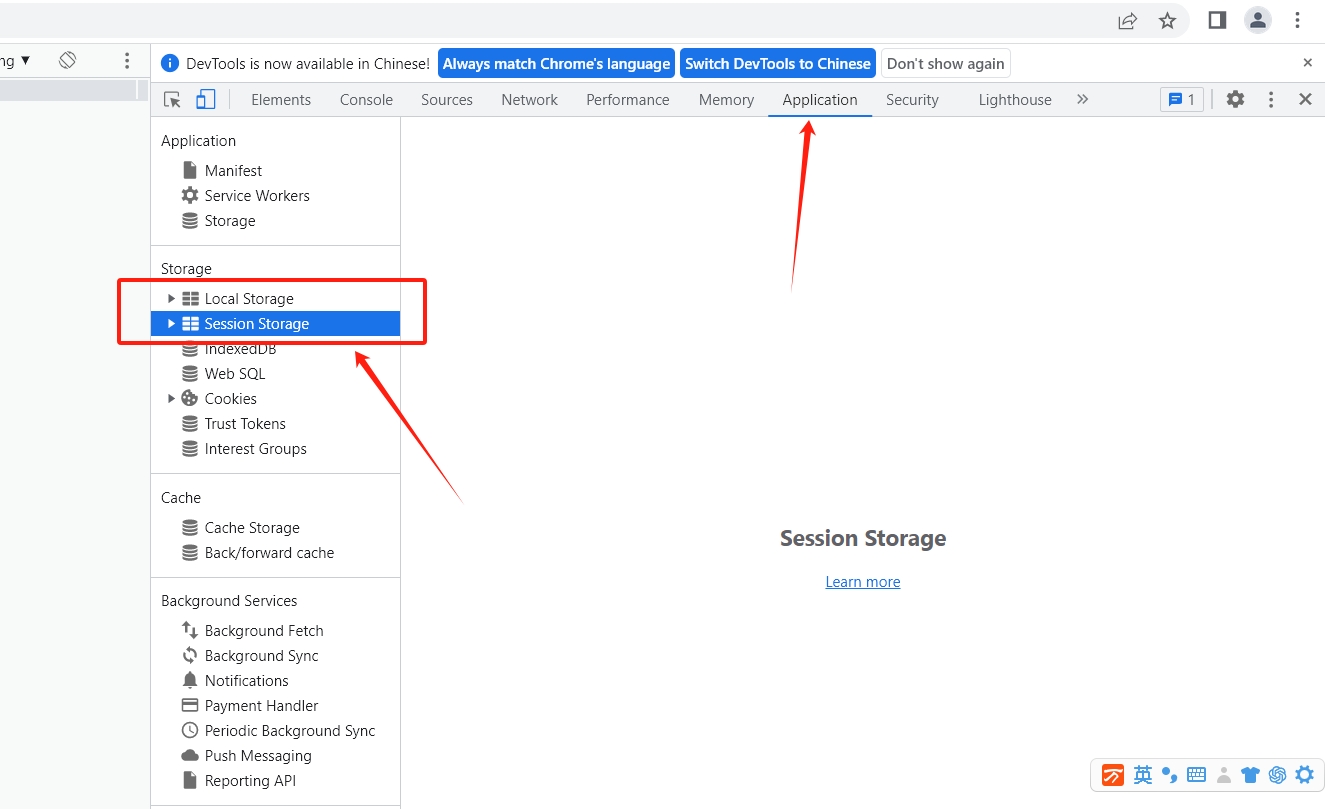Click the issues counter badge
The height and width of the screenshot is (809, 1325).
1182,100
